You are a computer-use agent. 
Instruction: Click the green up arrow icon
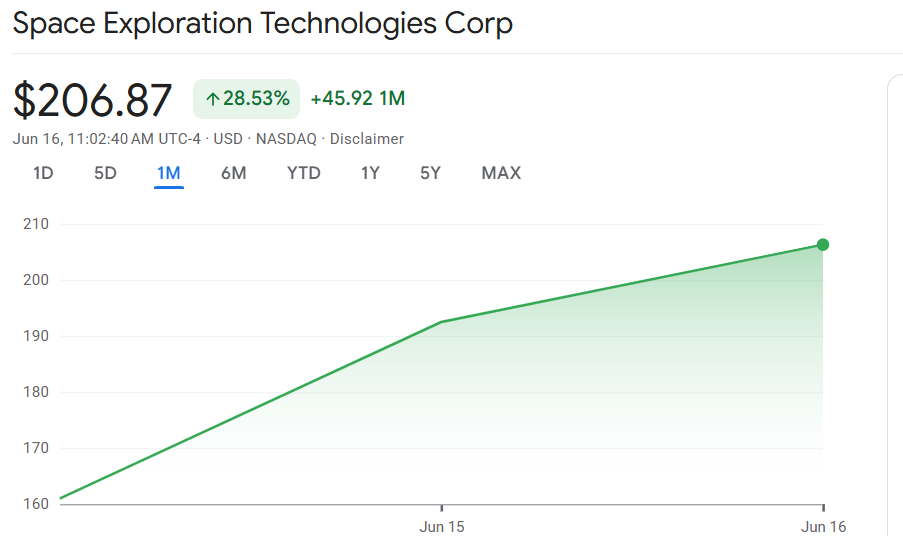click(213, 100)
